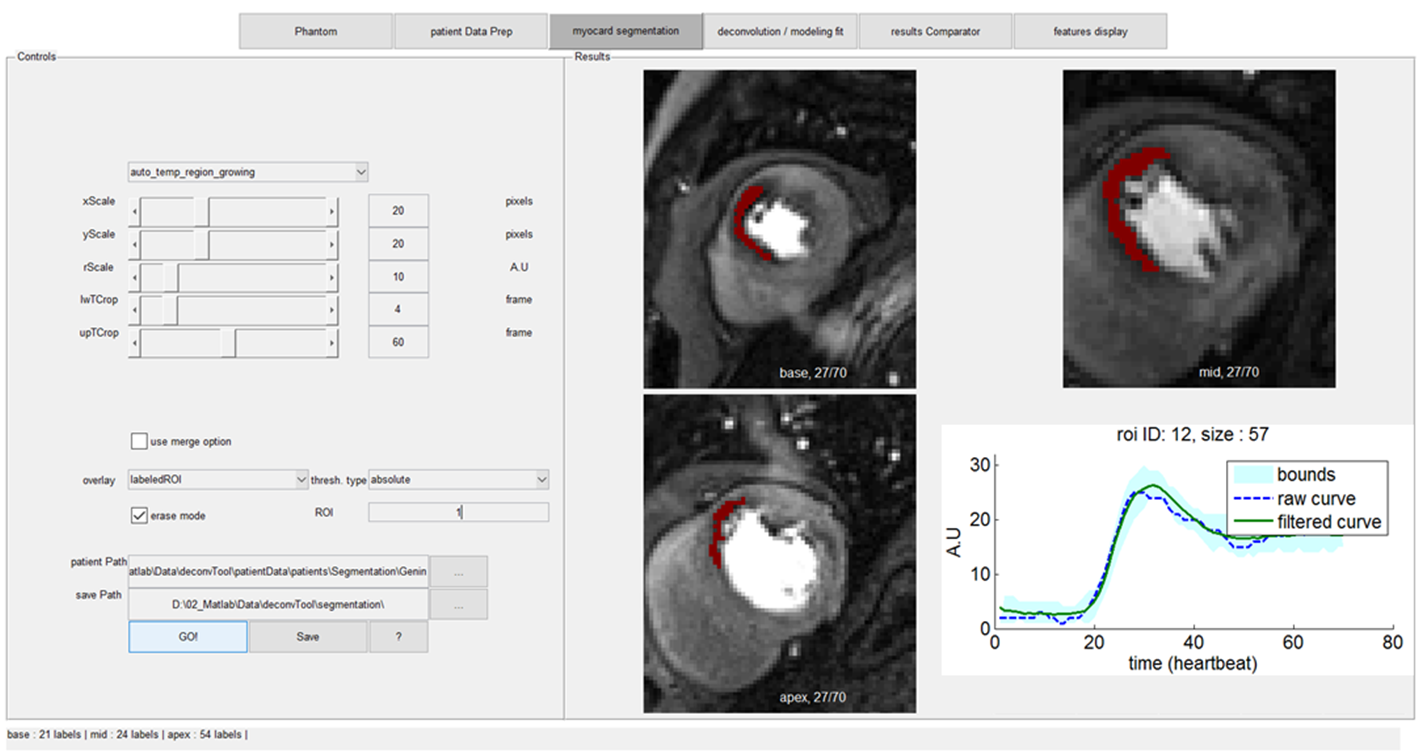
Task: Expand the auto_temp_region_growing method dropdown
Action: (x=361, y=172)
